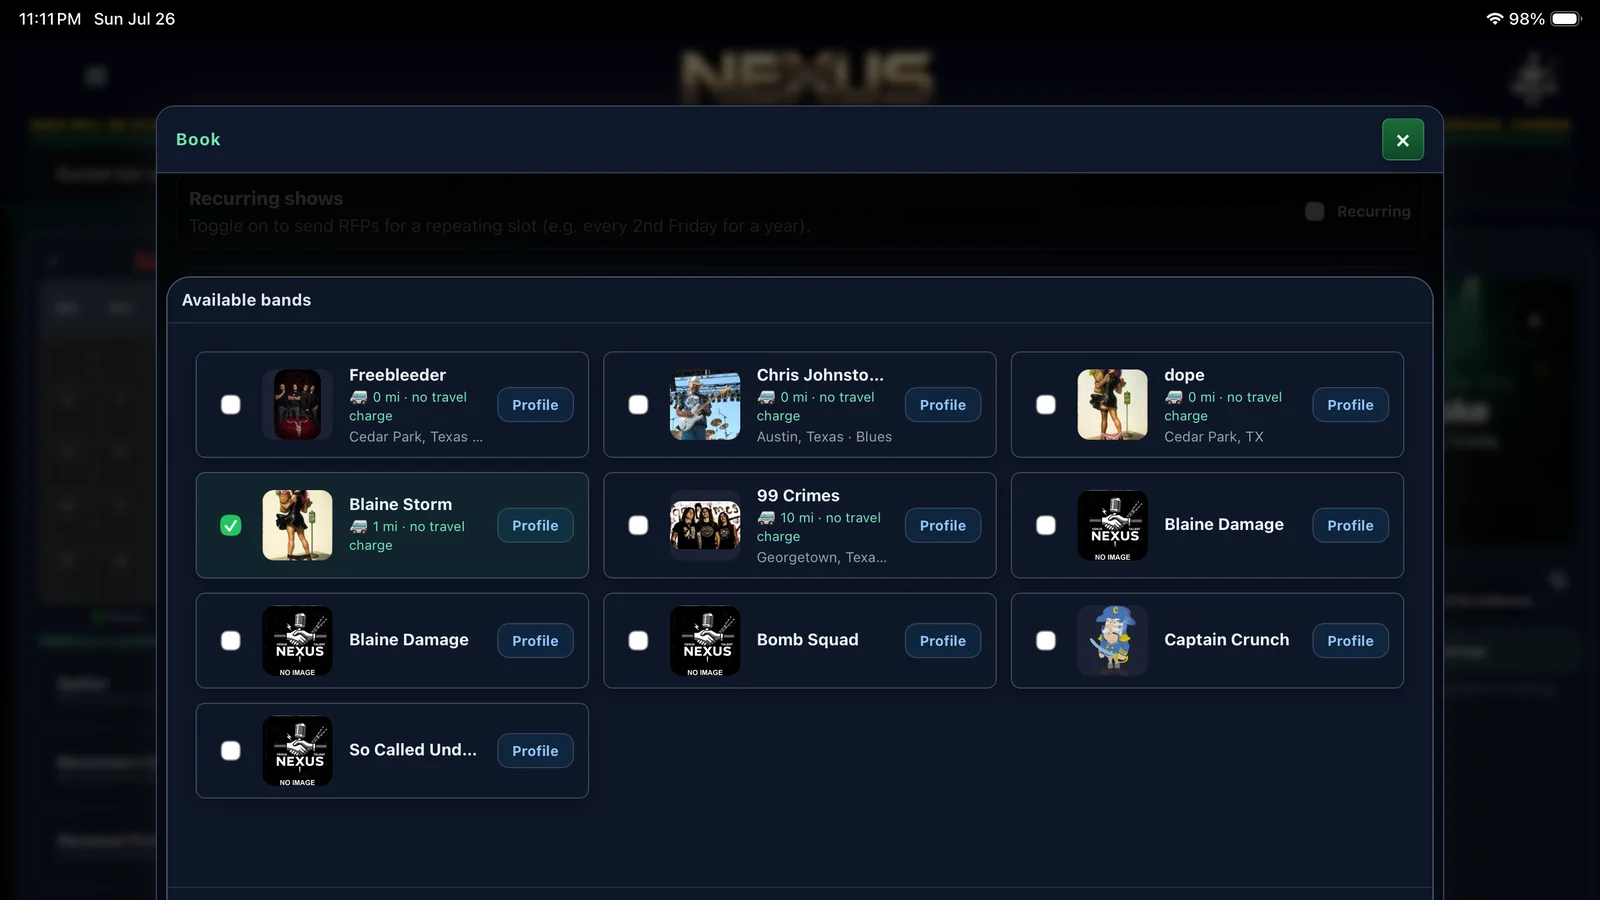This screenshot has width=1600, height=900.
Task: Tap the van icon under Freebleeder
Action: coord(358,397)
